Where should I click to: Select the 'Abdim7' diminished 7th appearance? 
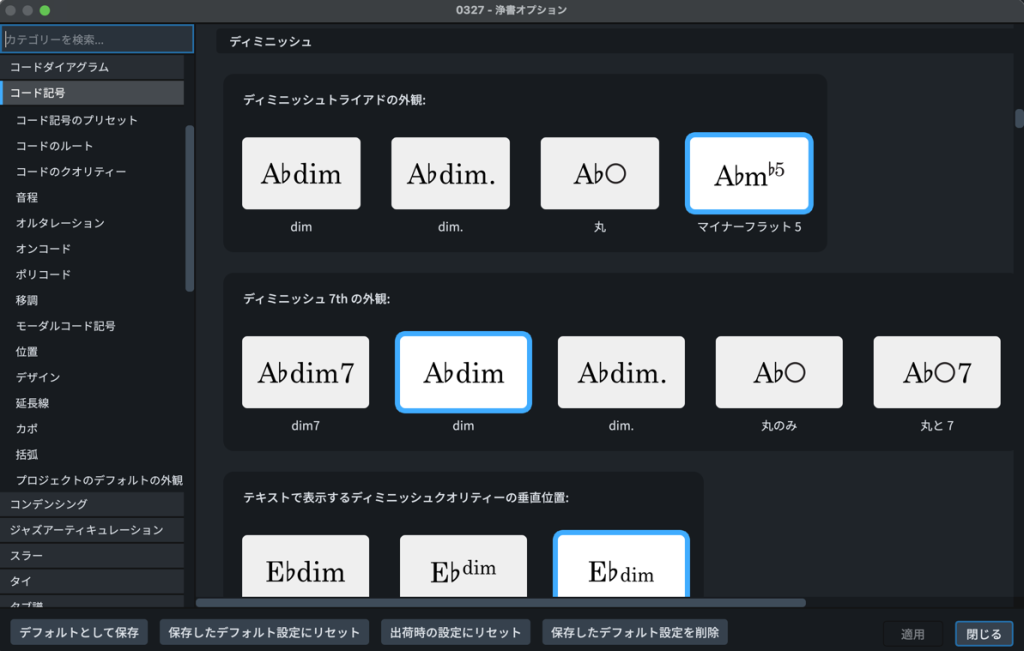point(305,372)
